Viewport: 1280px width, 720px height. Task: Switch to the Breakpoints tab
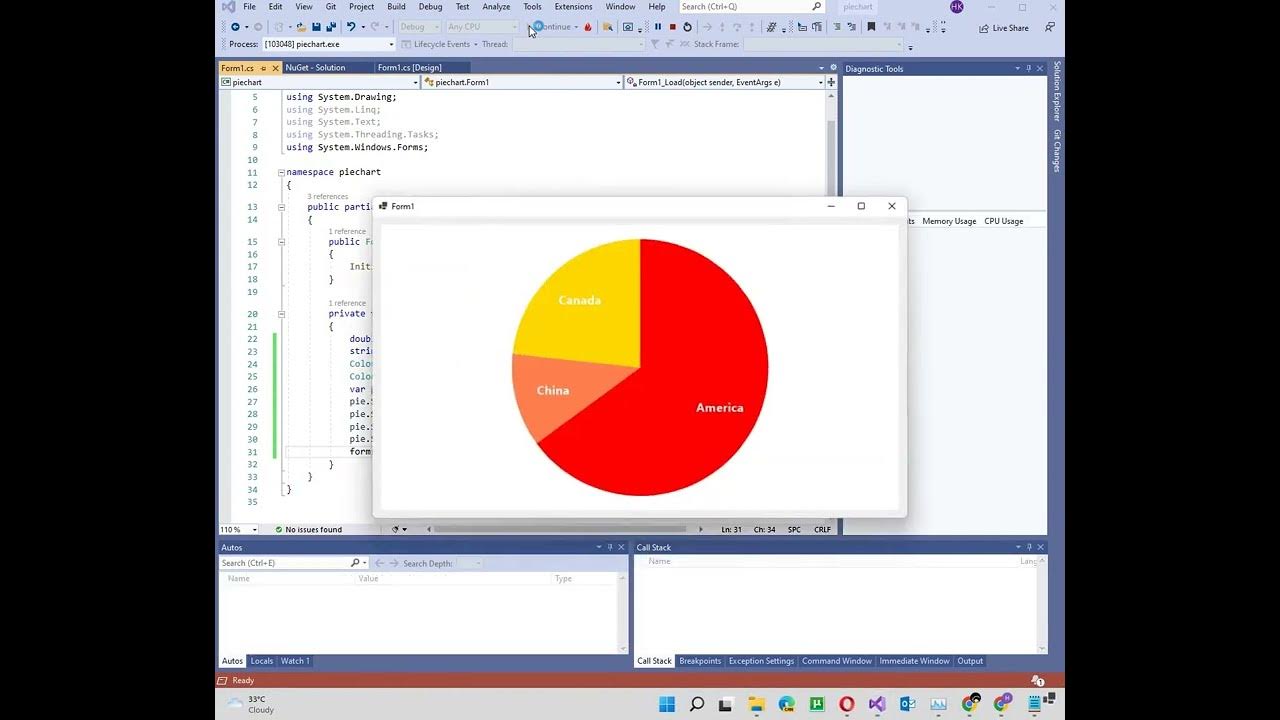click(700, 661)
